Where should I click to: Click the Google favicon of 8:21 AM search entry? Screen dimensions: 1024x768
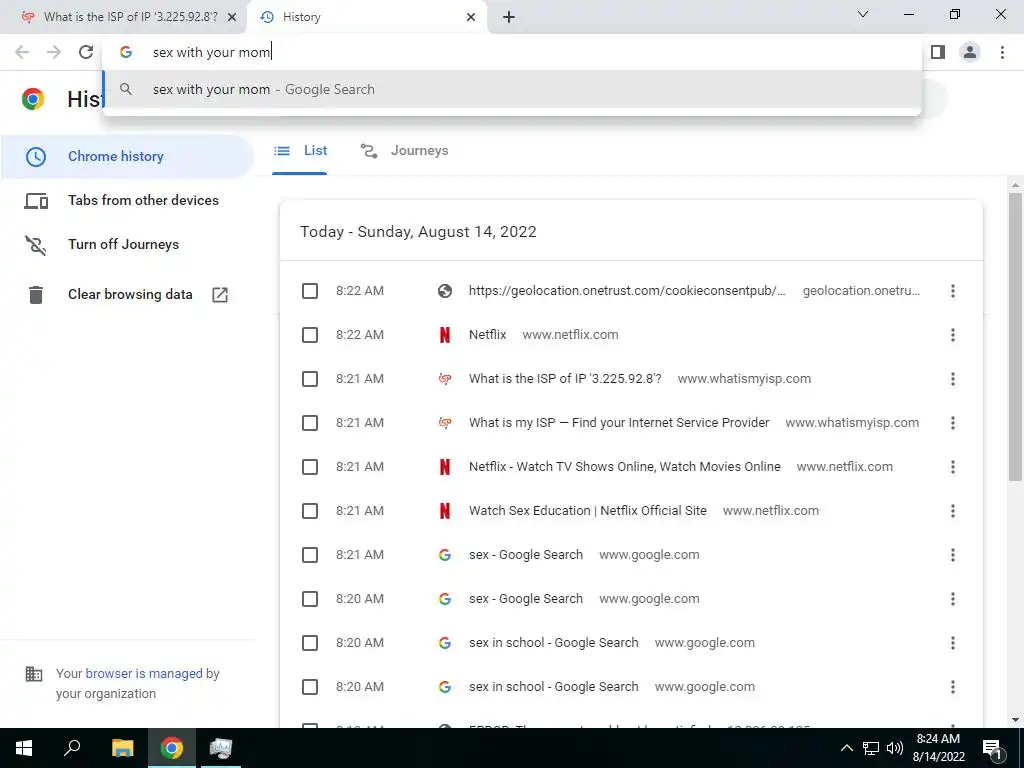tap(445, 555)
